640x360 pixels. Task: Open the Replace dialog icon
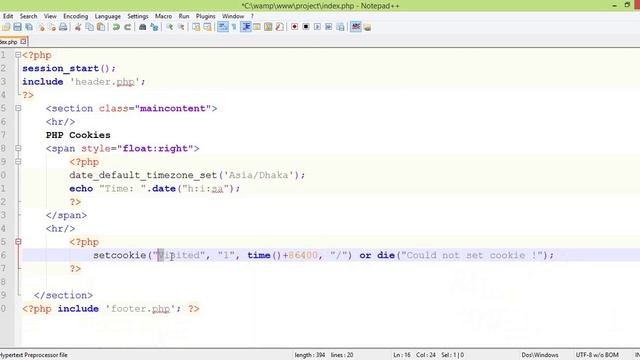click(154, 27)
